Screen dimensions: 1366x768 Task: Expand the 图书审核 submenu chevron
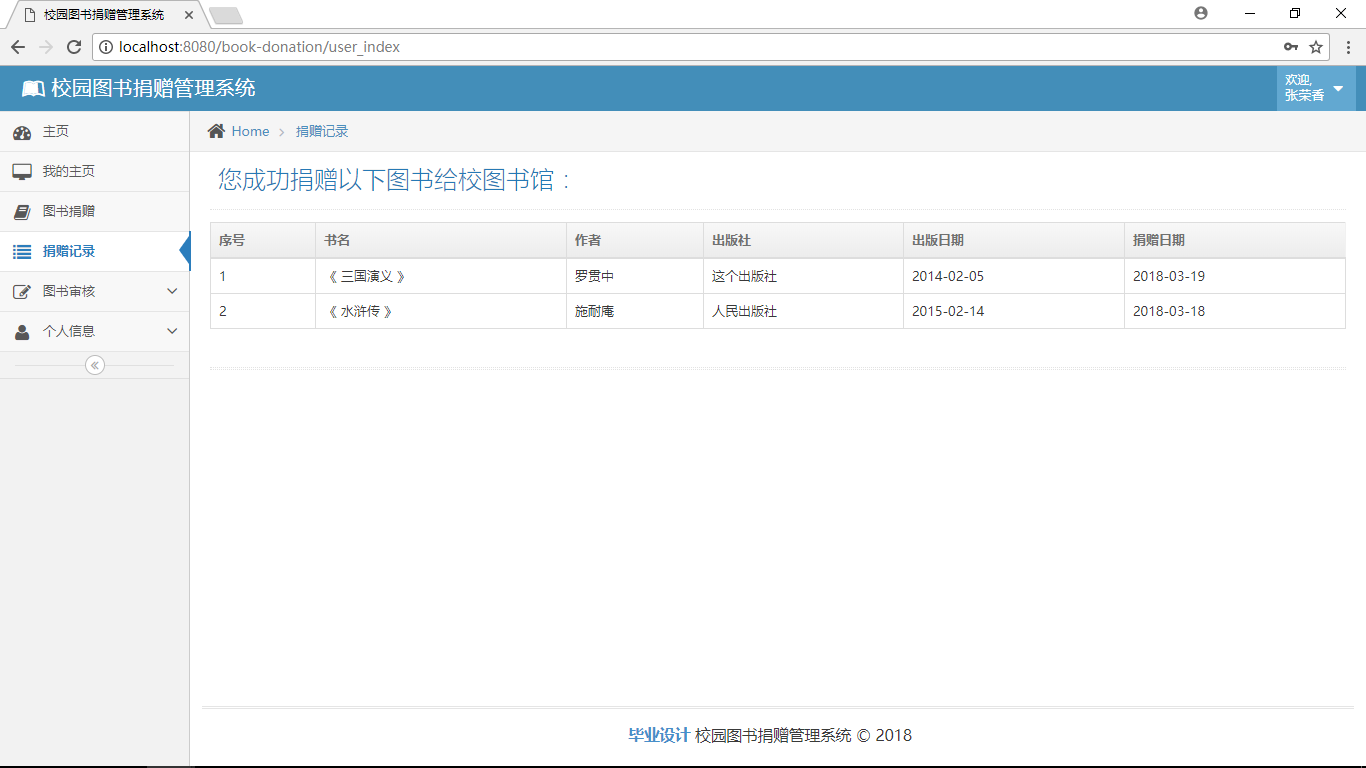click(x=172, y=291)
